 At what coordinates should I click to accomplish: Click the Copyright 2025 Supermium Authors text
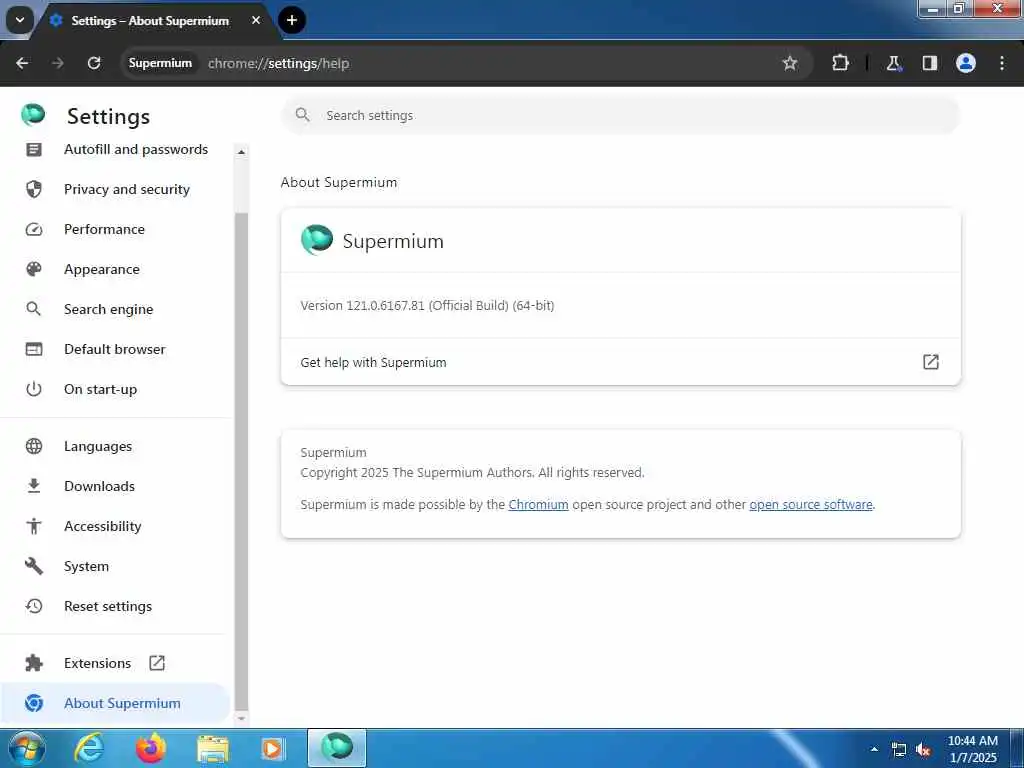[x=472, y=472]
